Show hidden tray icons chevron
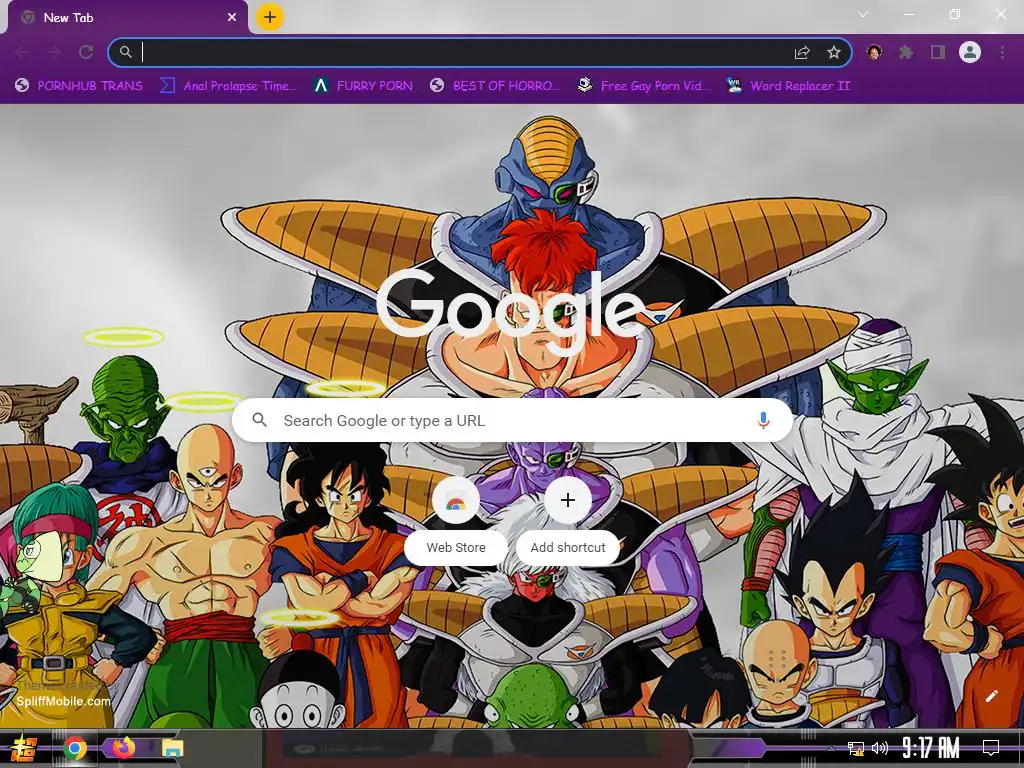This screenshot has width=1024, height=768. pos(831,748)
